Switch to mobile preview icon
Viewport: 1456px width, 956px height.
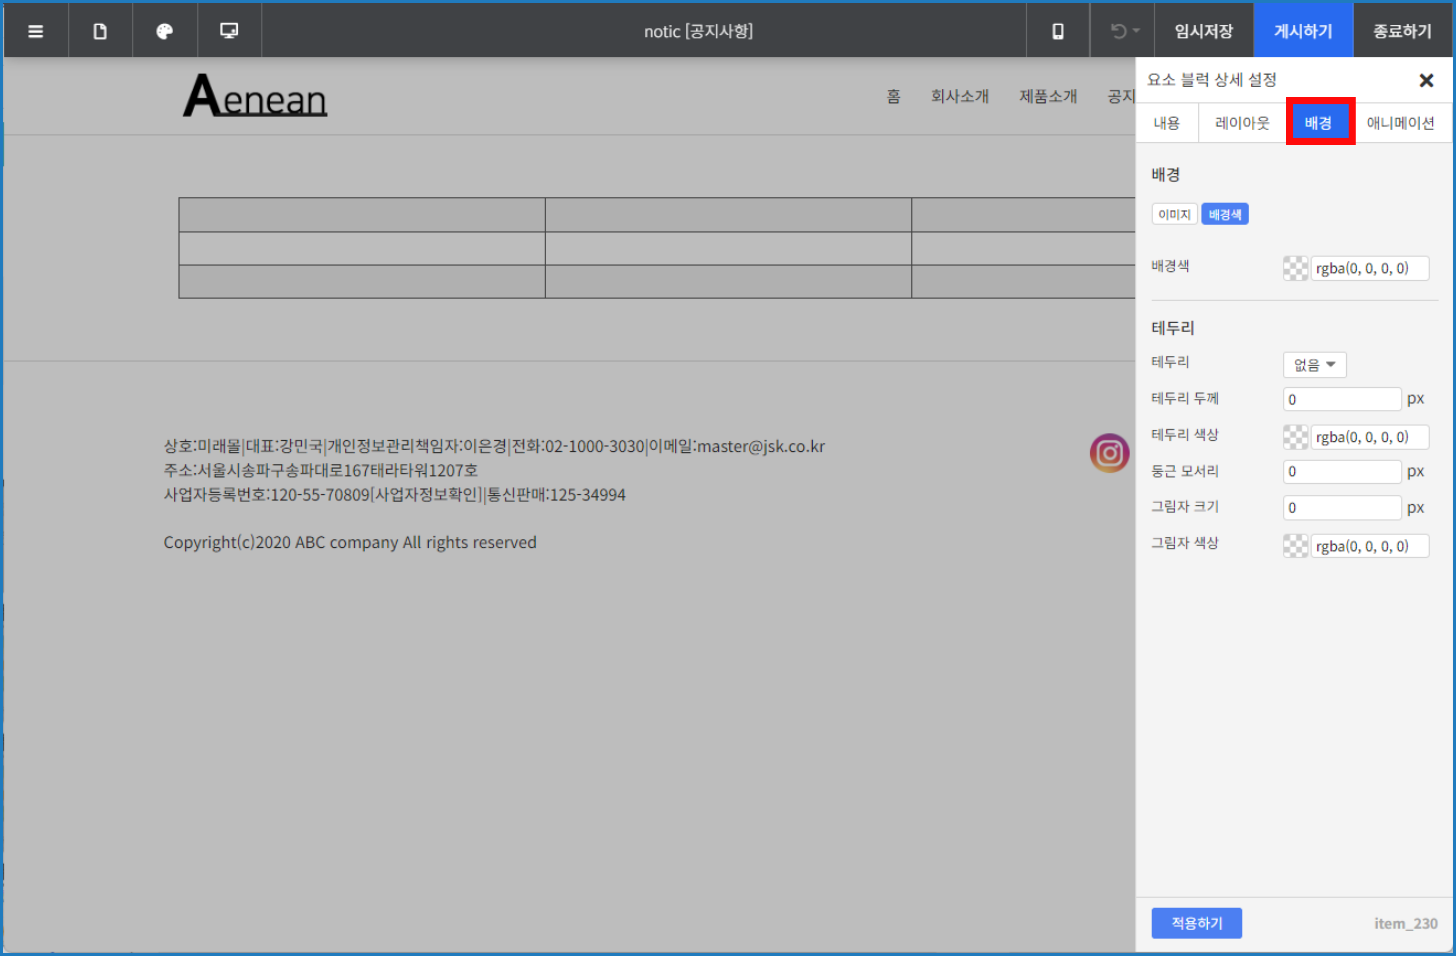point(1058,31)
